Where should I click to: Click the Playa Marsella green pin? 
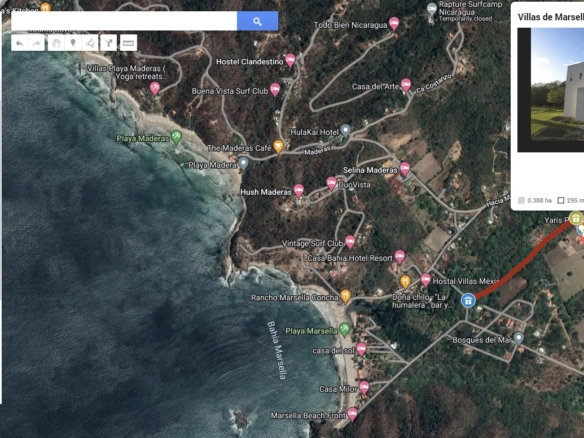point(344,330)
